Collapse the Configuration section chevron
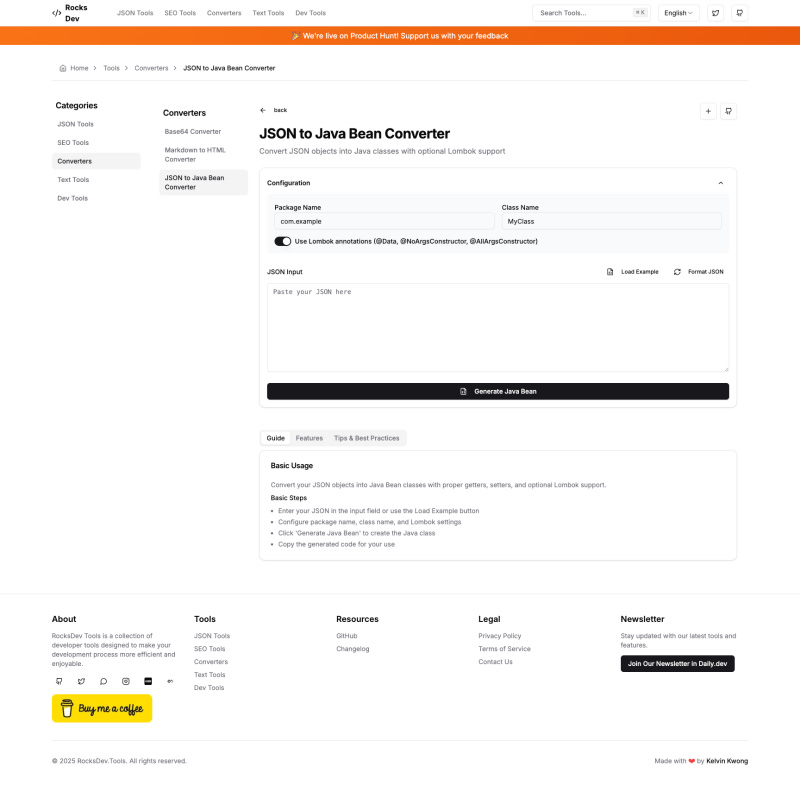The width and height of the screenshot is (800, 785). [721, 183]
